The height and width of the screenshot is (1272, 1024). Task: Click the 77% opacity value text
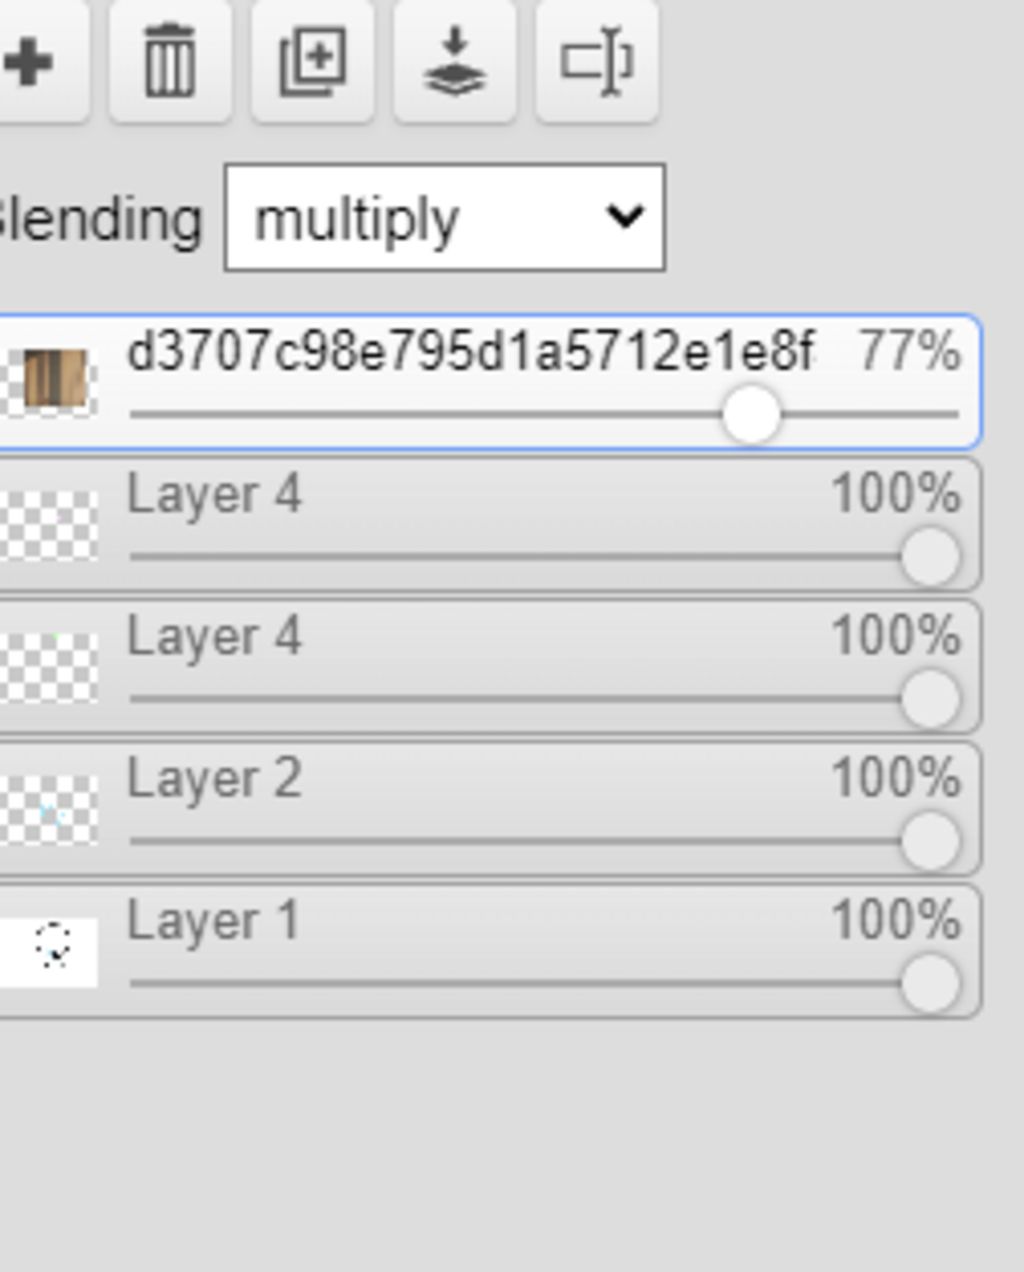pyautogui.click(x=909, y=353)
